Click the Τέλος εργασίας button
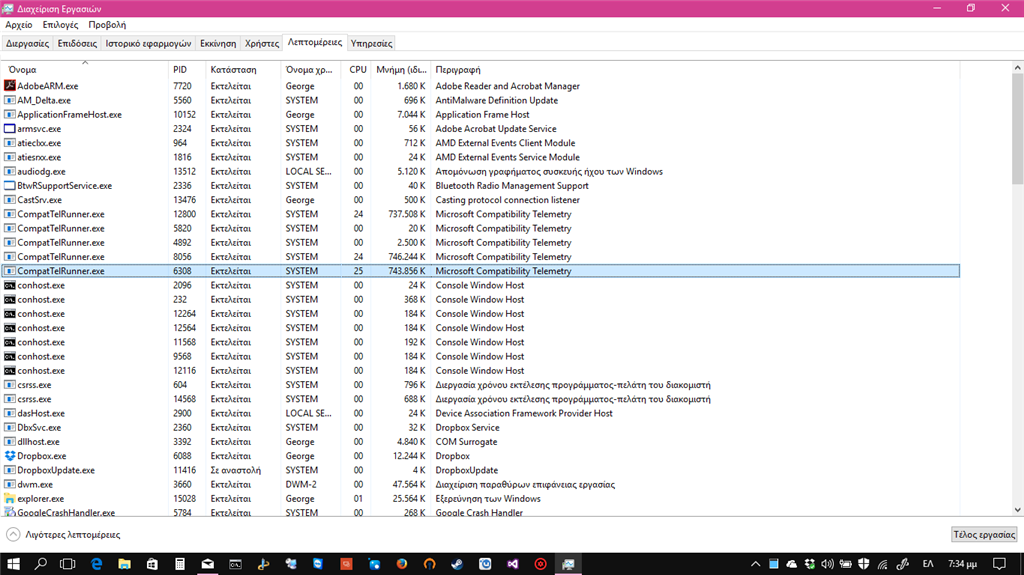 [984, 534]
